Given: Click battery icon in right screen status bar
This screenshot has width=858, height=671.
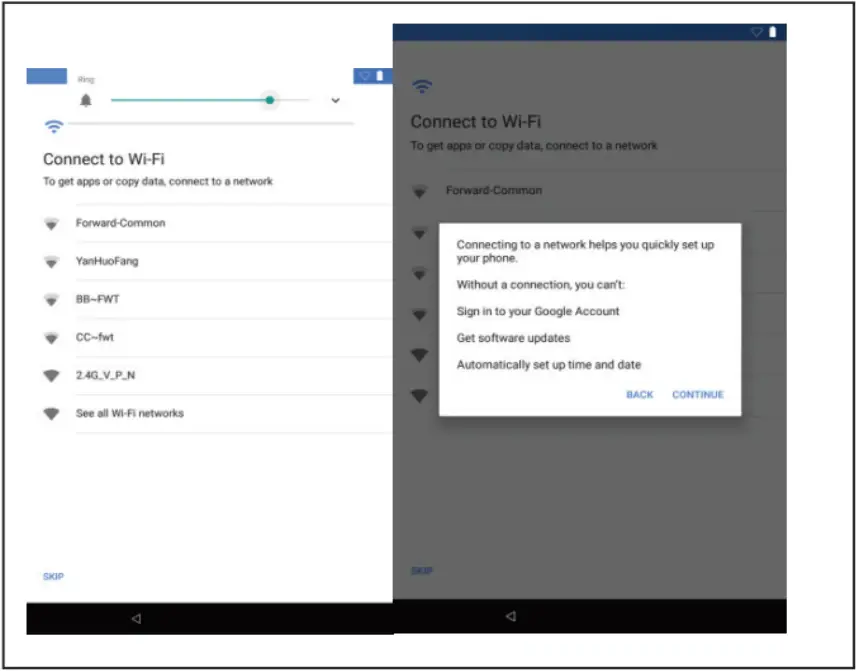Looking at the screenshot, I should coord(773,32).
